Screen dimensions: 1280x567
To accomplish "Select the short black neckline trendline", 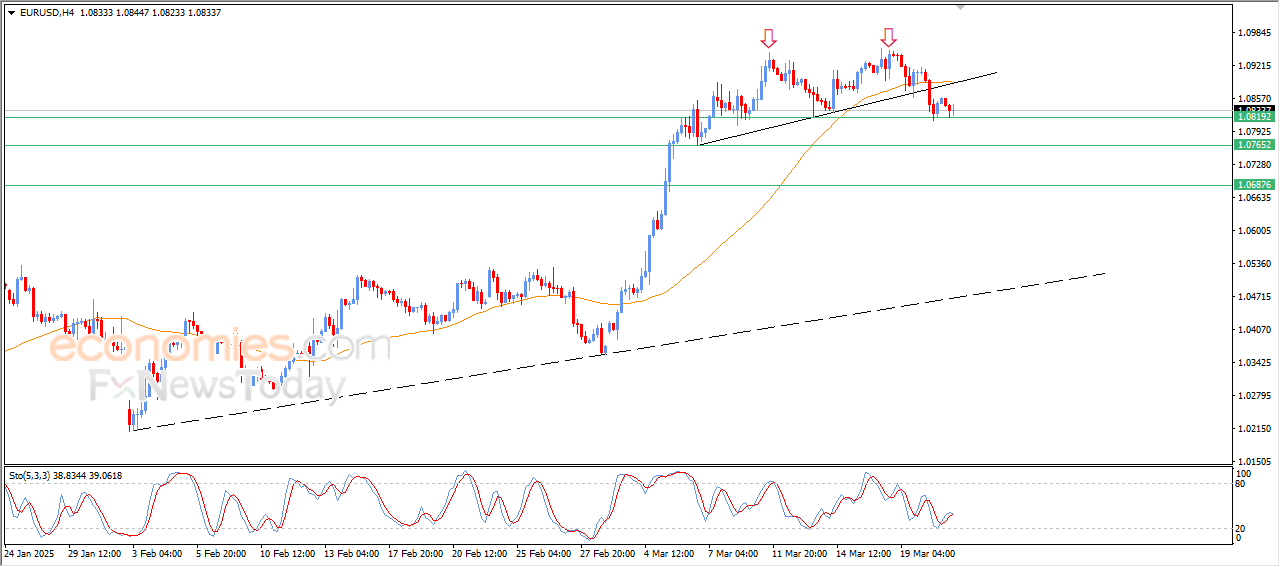I will click(800, 122).
